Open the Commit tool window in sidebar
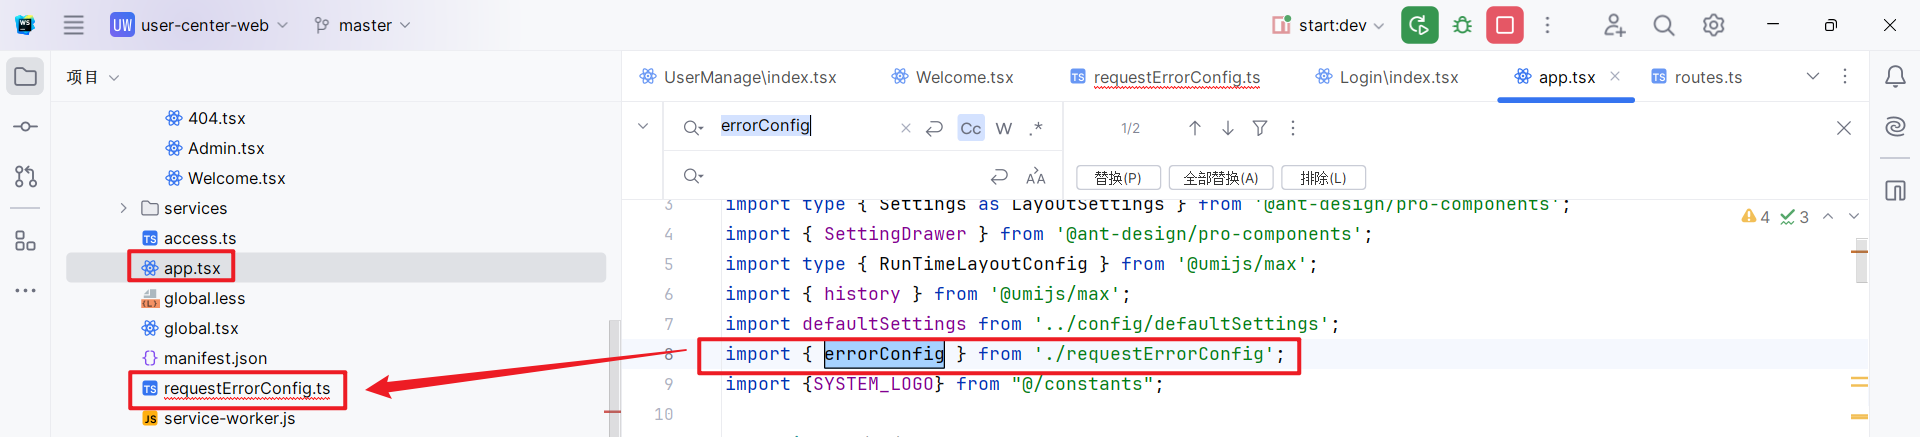The image size is (1920, 437). point(26,127)
